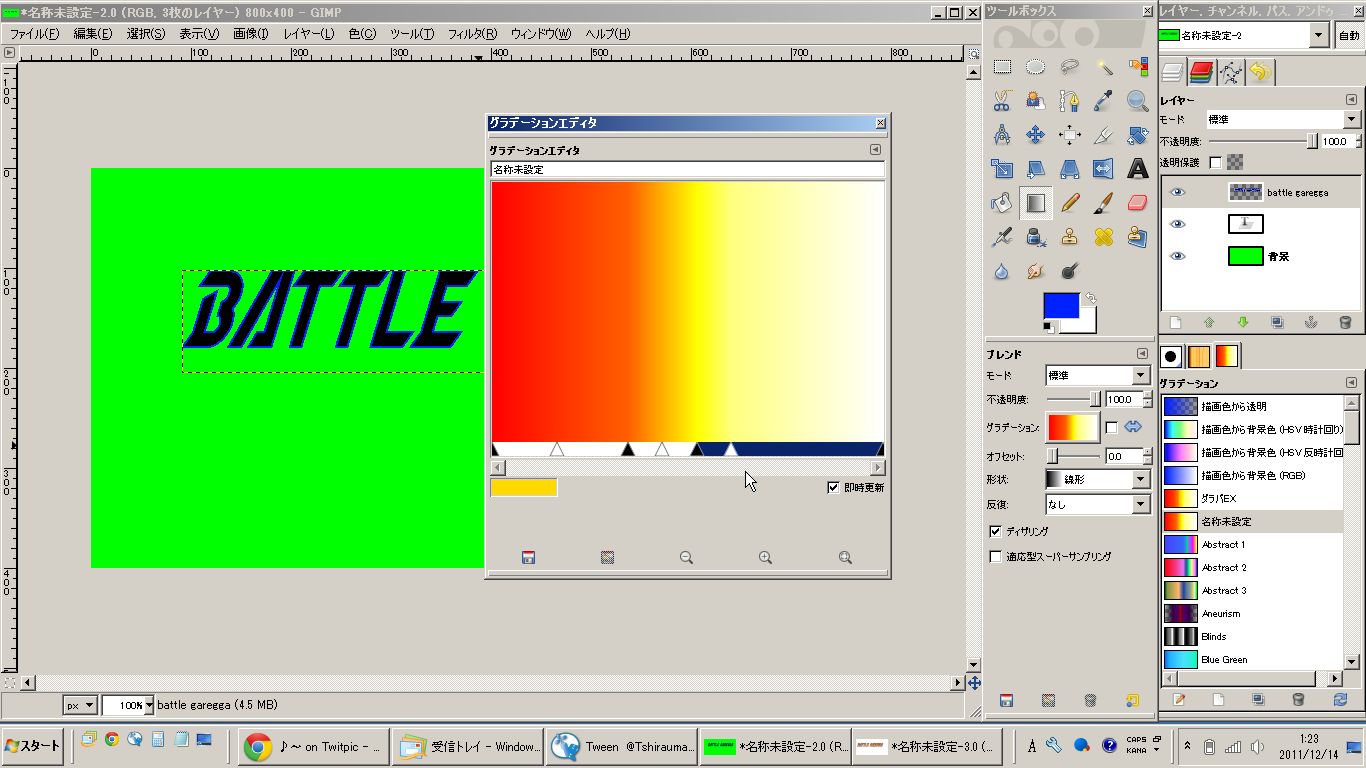Open the gradient editor tab menu arrow
Viewport: 1366px width, 768px height.
875,150
